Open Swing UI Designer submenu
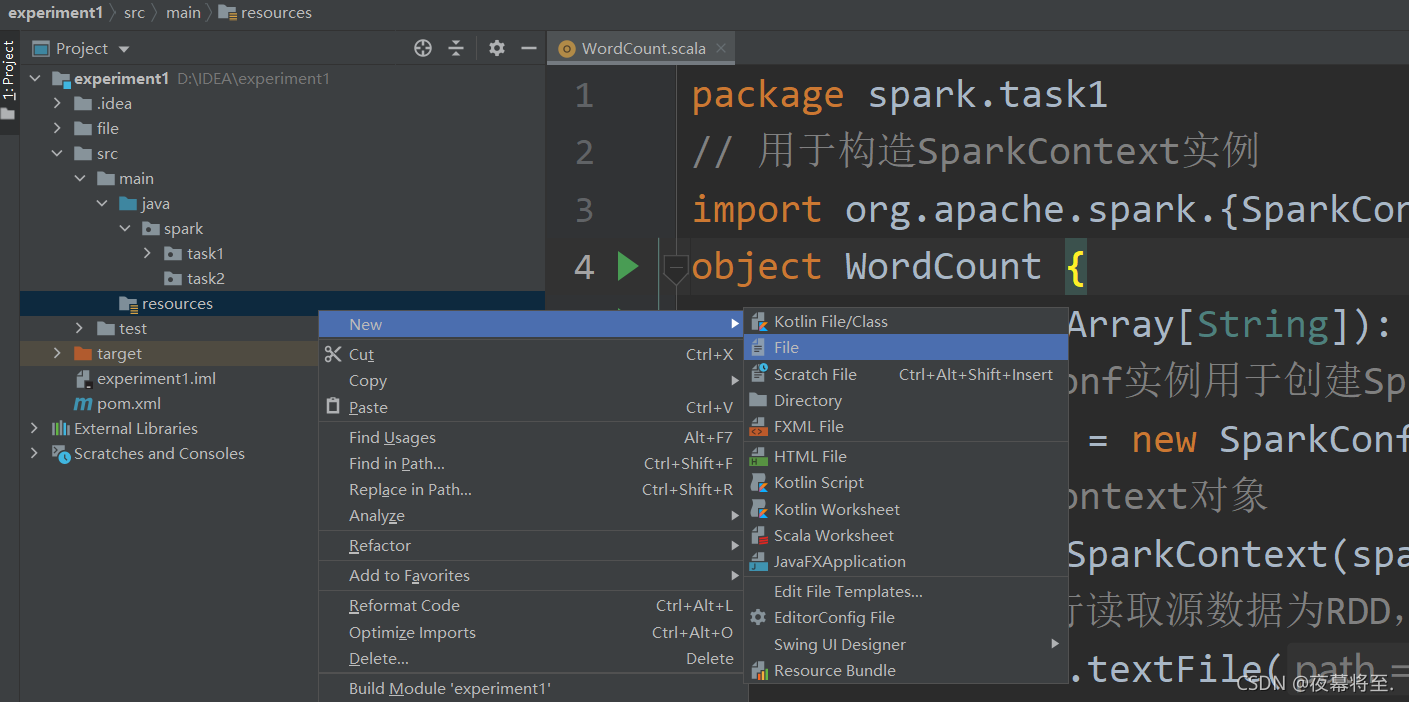Screen dimensions: 1409x702 906,644
